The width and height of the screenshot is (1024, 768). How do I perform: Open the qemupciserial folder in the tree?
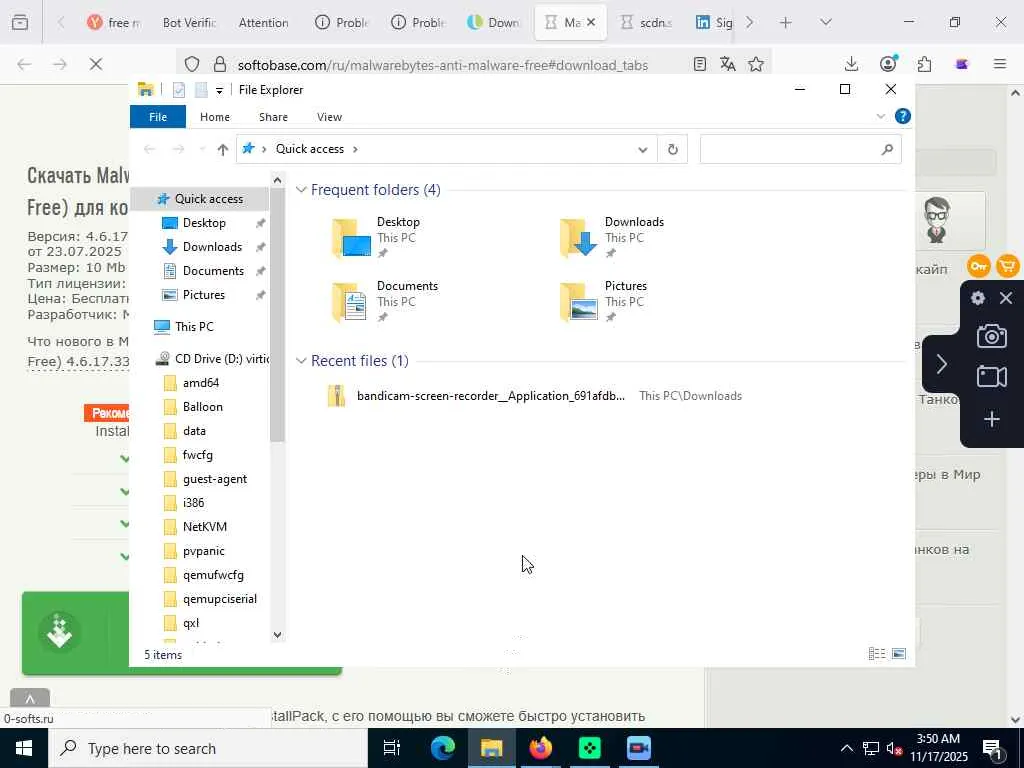coord(219,599)
